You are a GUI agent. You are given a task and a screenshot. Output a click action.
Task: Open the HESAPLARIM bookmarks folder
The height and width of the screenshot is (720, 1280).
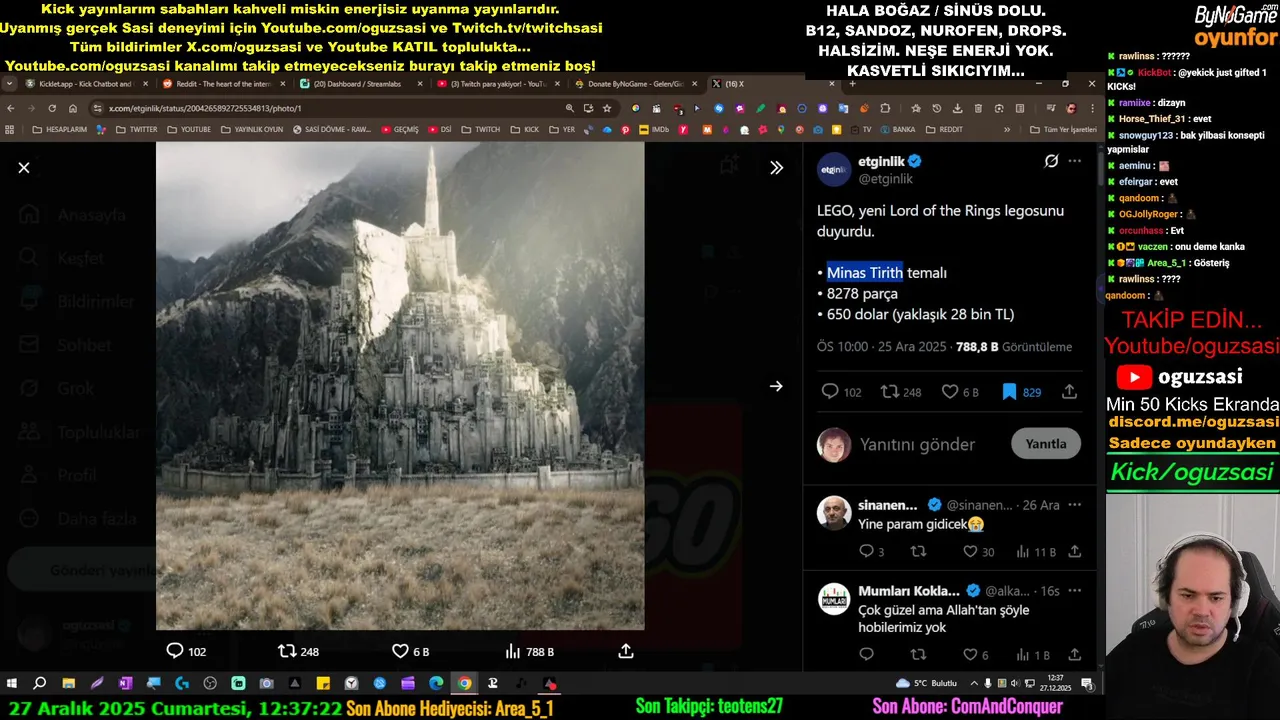point(59,130)
